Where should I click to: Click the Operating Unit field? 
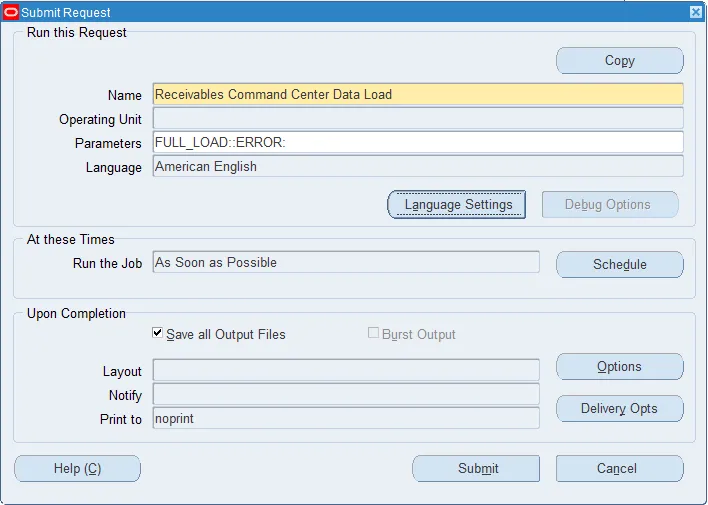pyautogui.click(x=418, y=119)
